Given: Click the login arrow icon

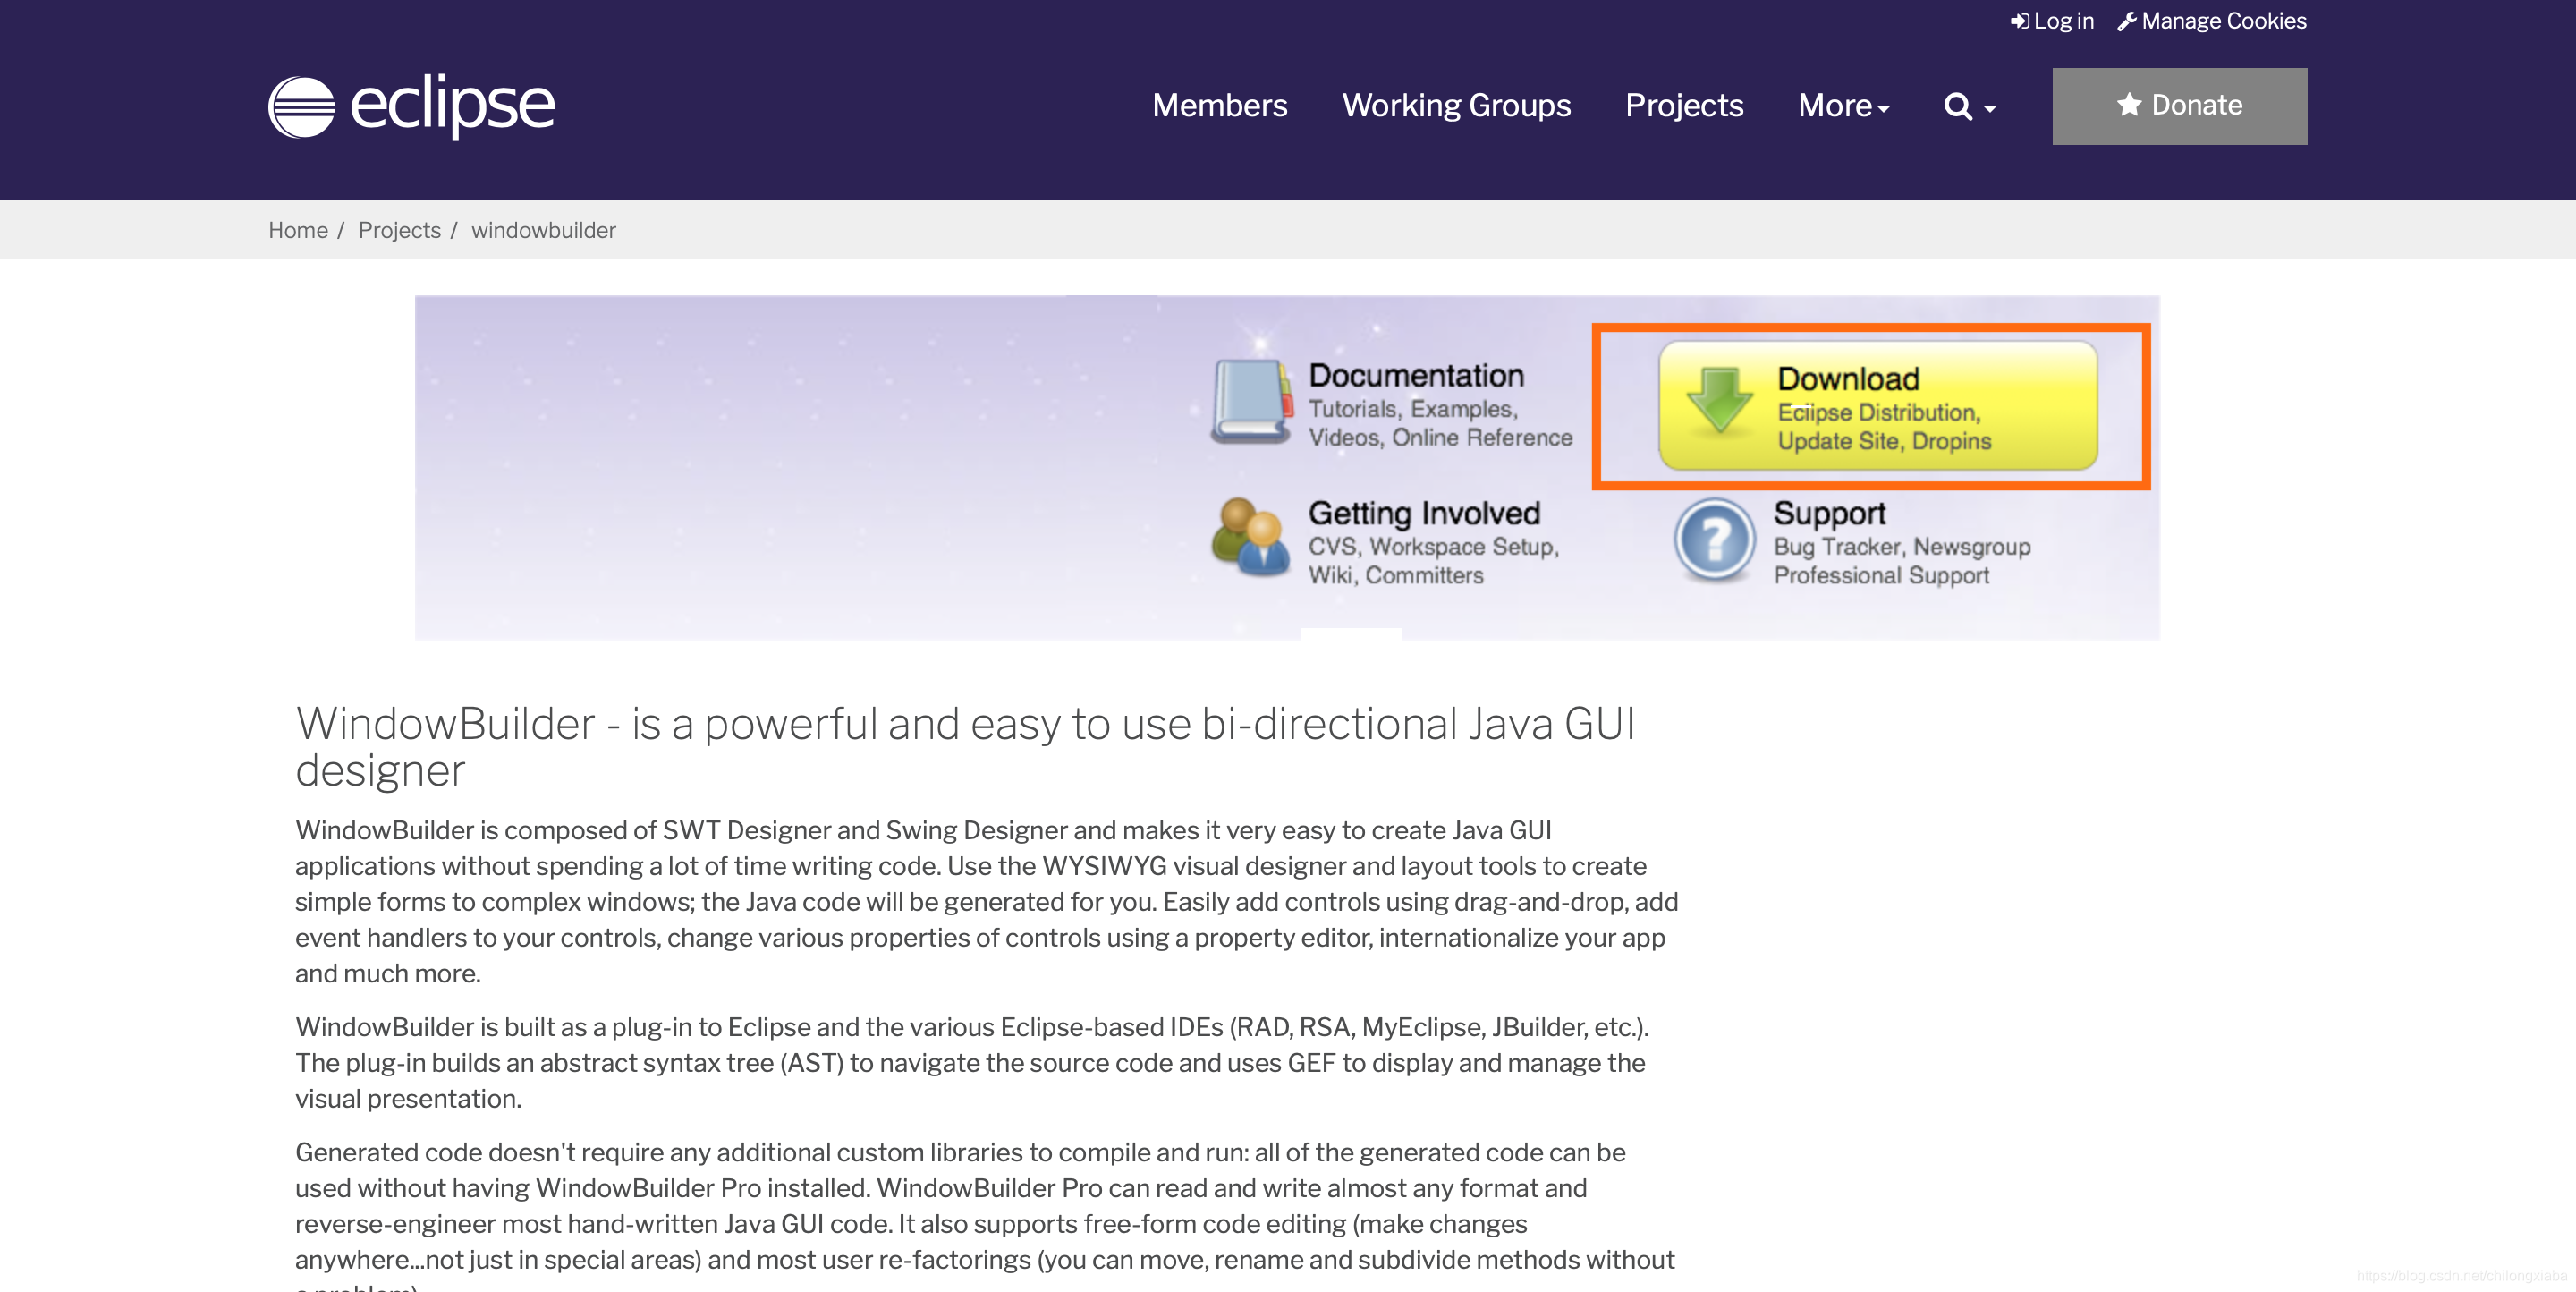Looking at the screenshot, I should (2020, 21).
